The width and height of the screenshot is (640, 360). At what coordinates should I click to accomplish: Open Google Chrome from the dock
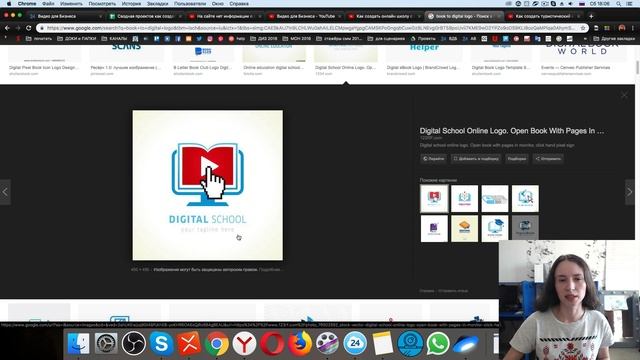[x=217, y=343]
